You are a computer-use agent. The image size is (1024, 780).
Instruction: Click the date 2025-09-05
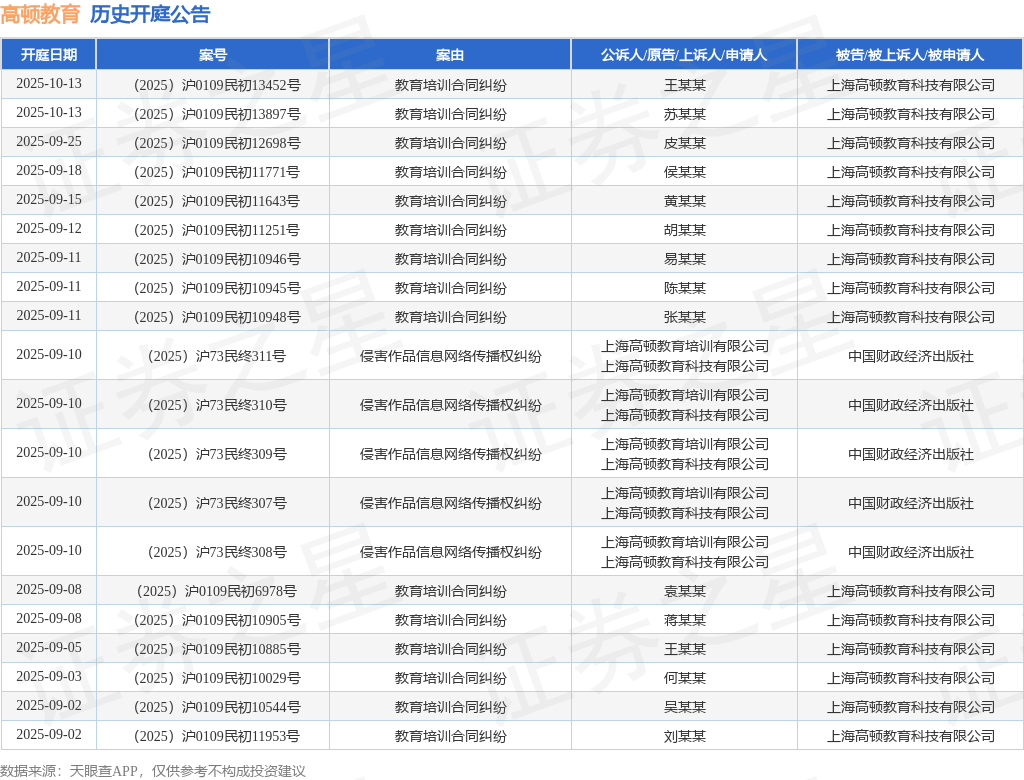tap(49, 647)
